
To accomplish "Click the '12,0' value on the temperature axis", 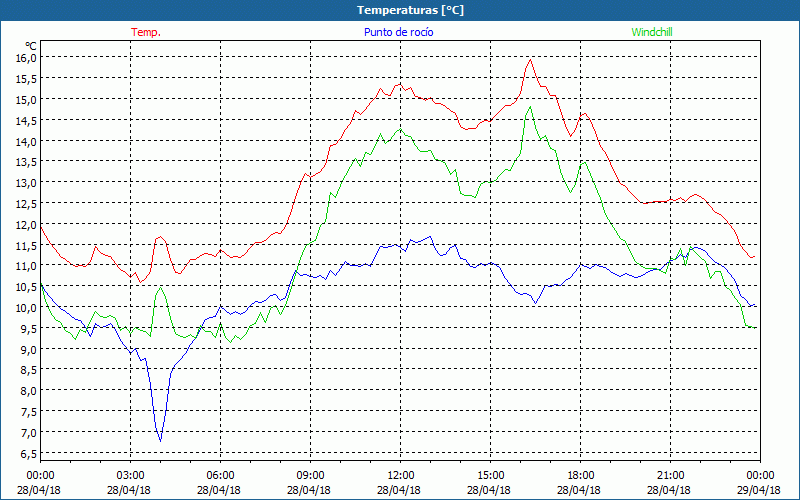I will 26,224.
